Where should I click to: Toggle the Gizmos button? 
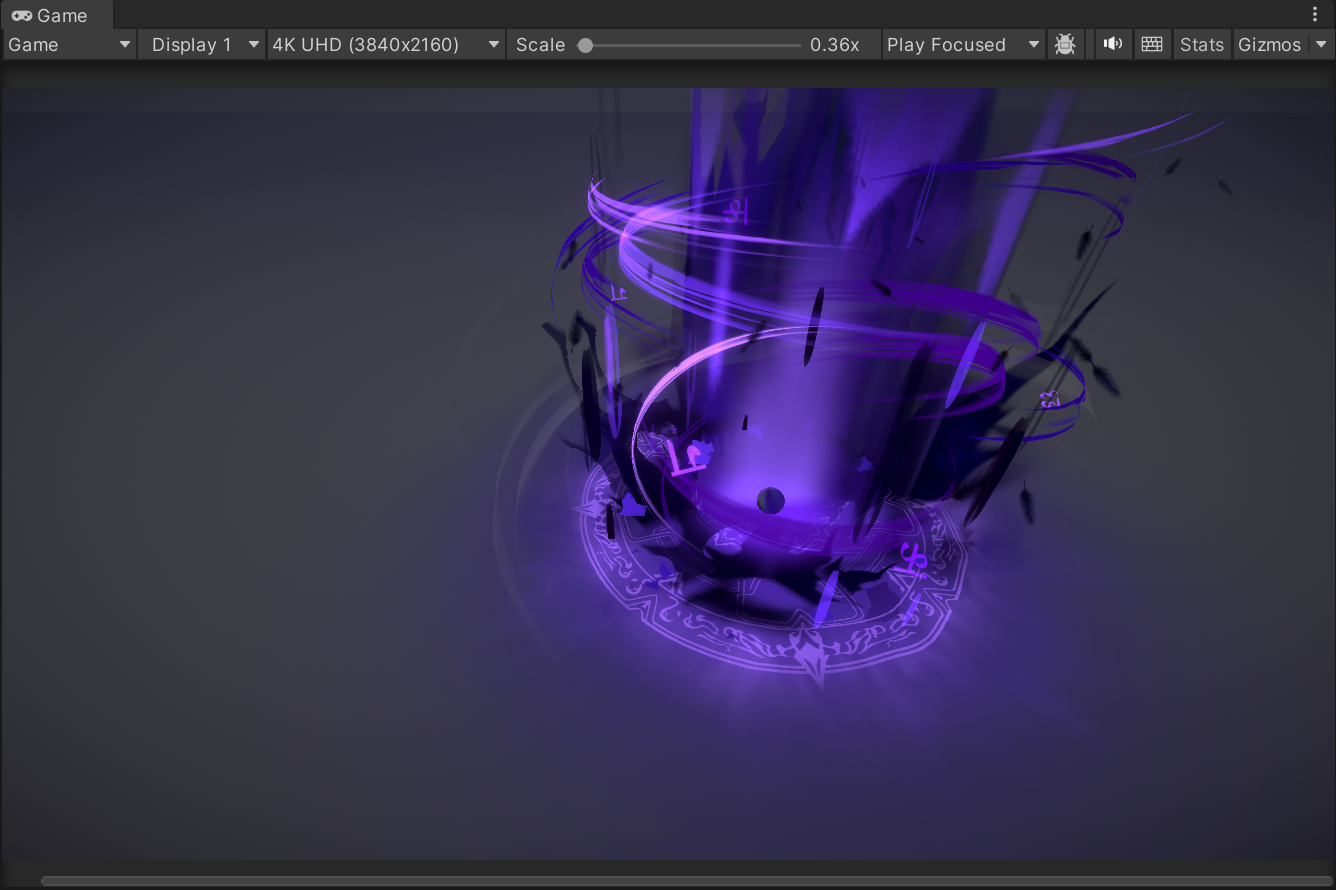tap(1269, 45)
